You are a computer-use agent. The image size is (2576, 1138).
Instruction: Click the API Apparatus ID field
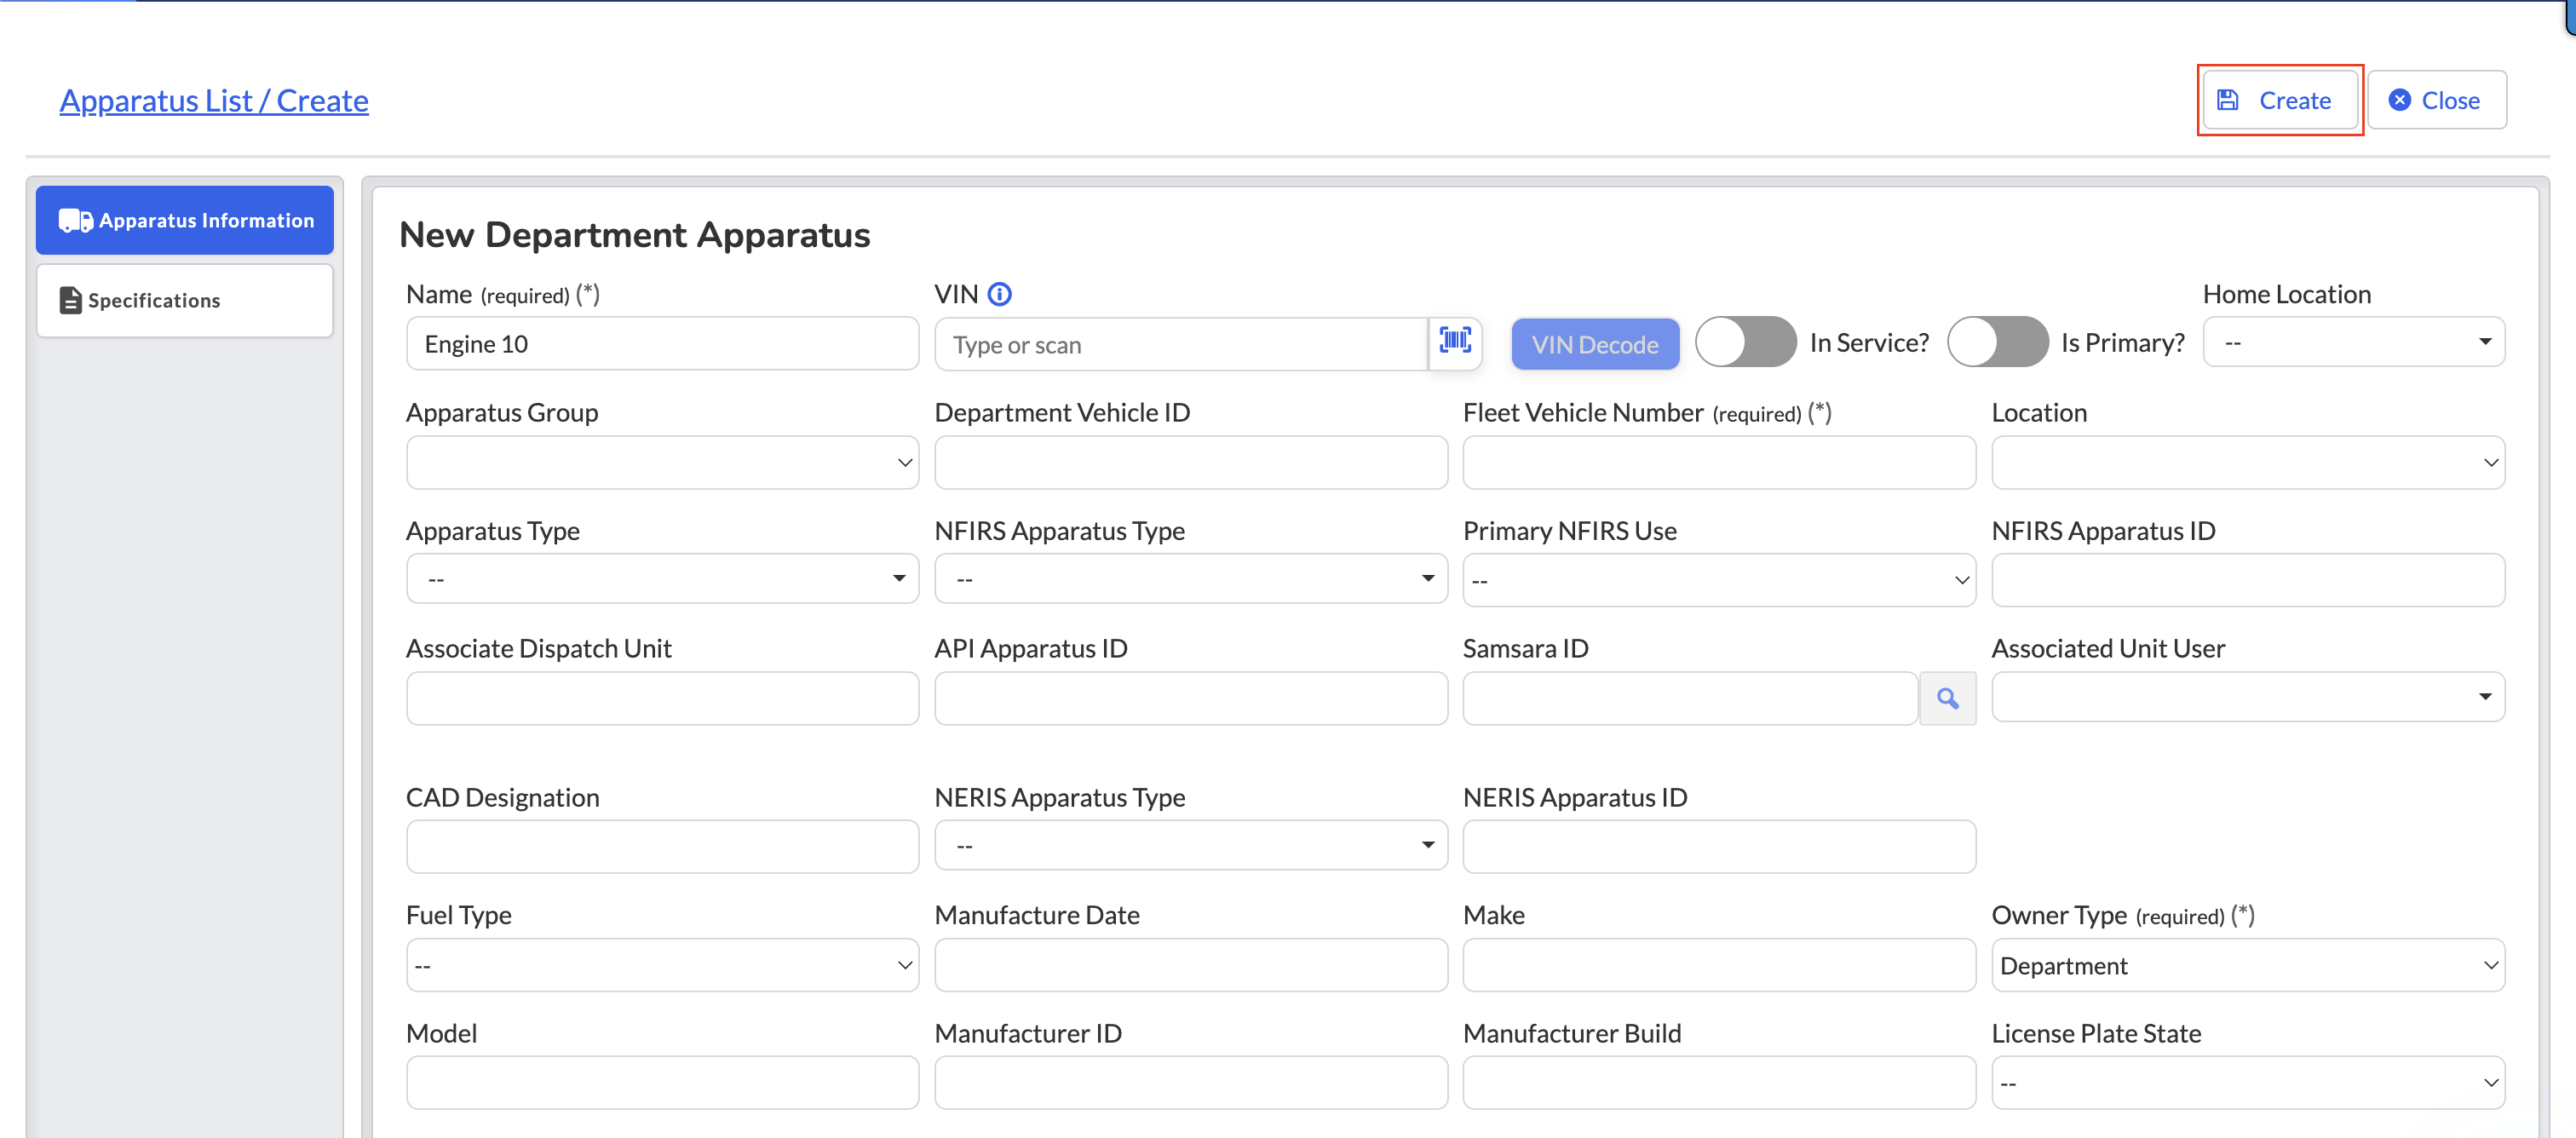click(x=1190, y=698)
